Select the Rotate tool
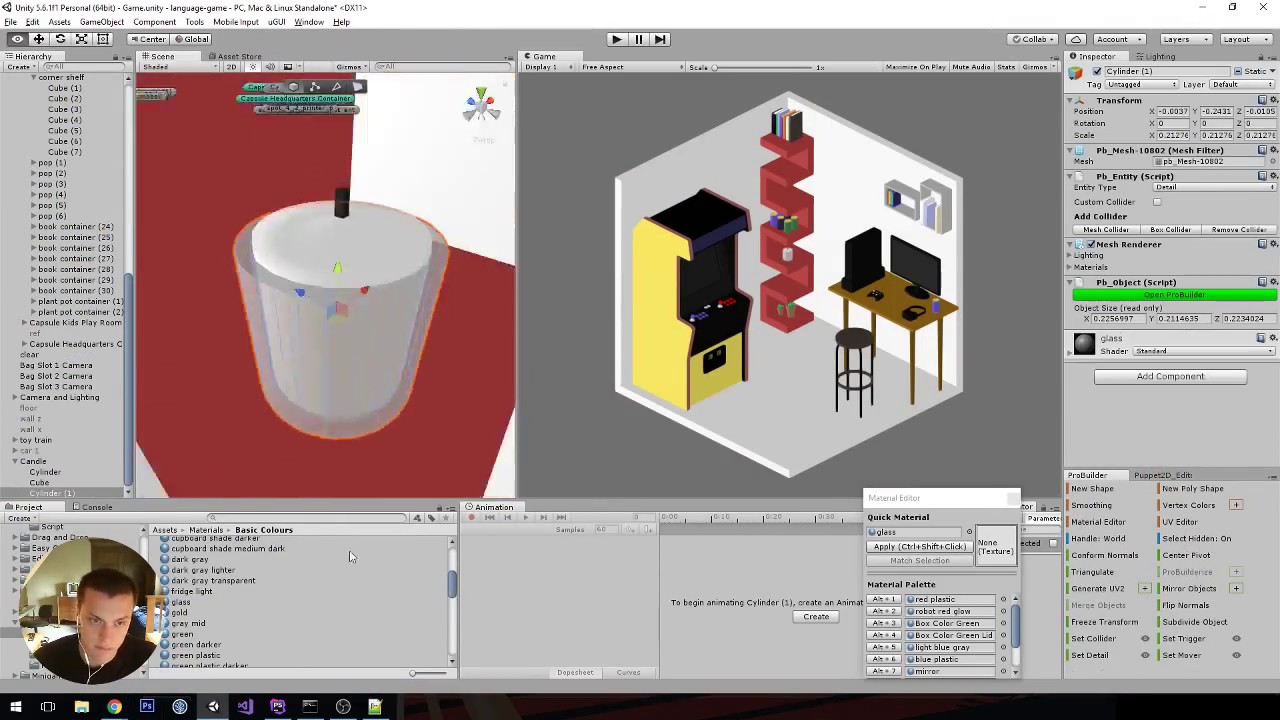The height and width of the screenshot is (720, 1280). (60, 39)
